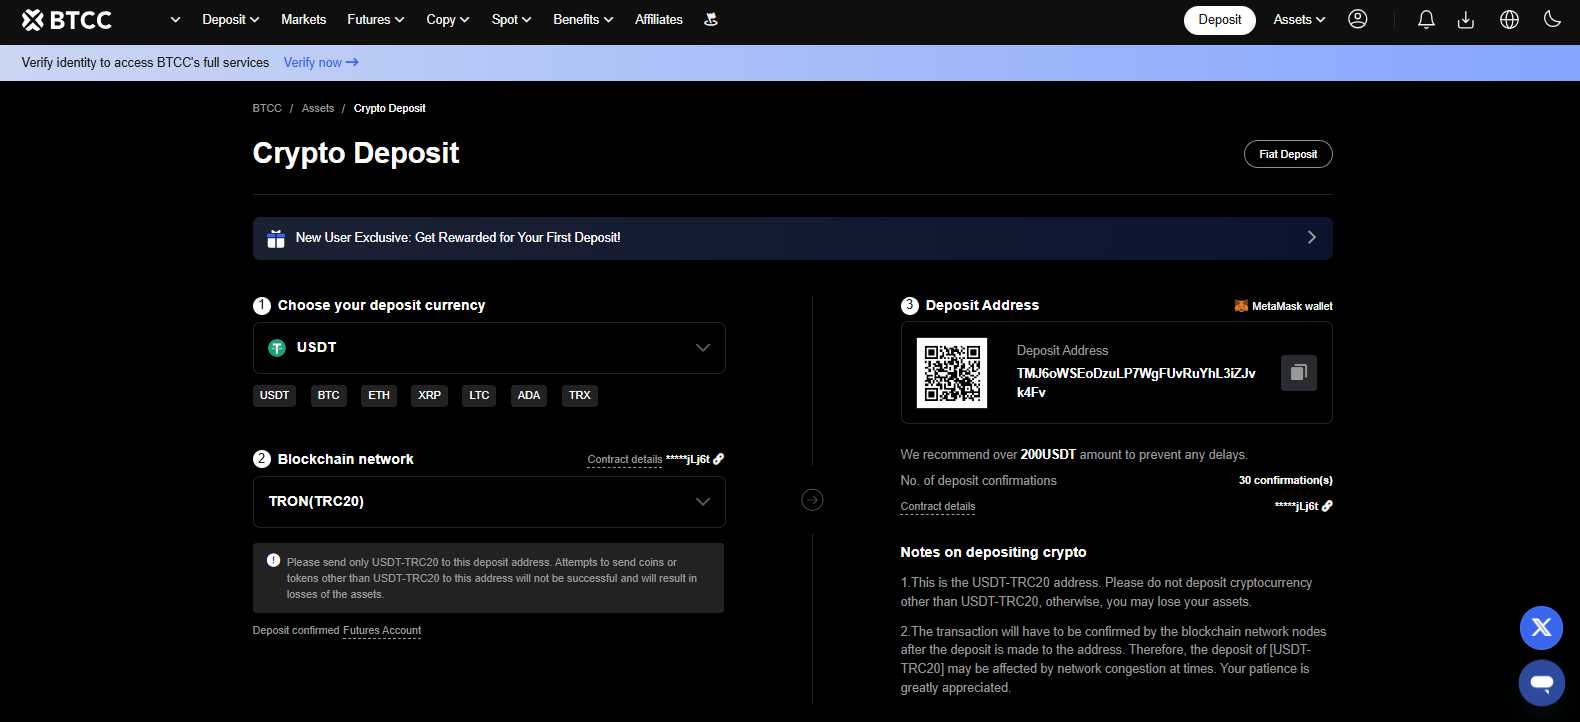Open the X (Twitter) floating button

(1542, 627)
